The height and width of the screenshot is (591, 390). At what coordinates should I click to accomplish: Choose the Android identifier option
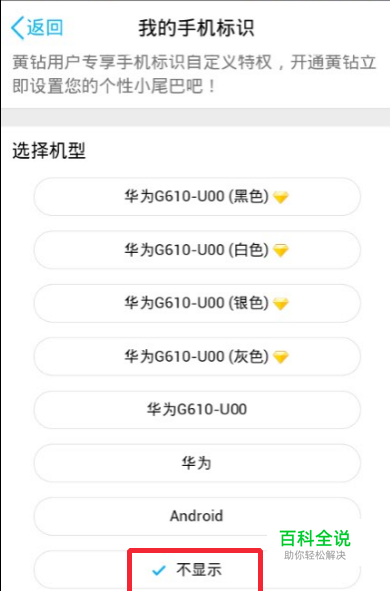coord(197,516)
